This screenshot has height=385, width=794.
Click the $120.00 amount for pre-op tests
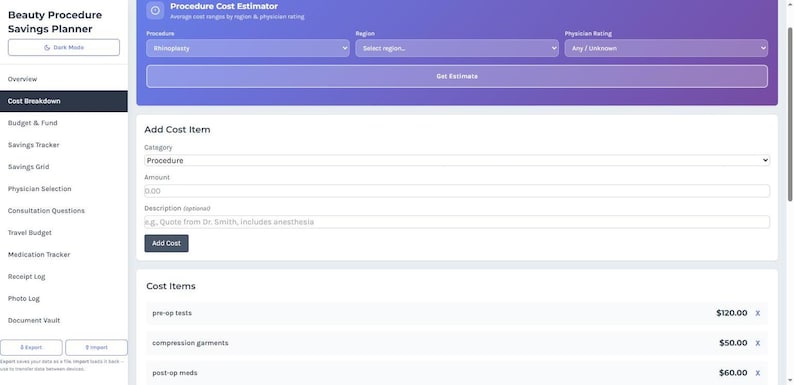click(x=731, y=313)
